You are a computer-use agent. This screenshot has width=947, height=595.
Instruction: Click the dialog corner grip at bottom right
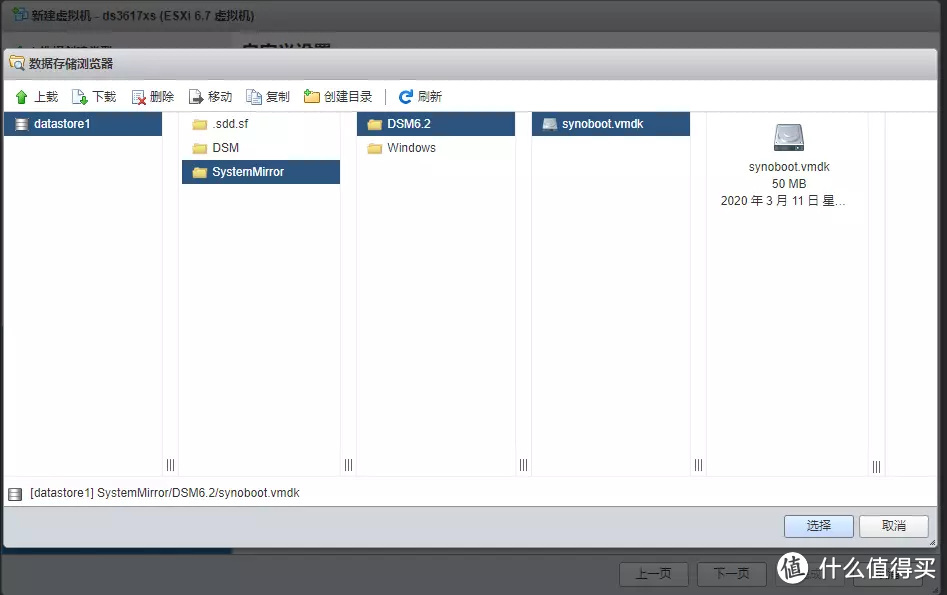[933, 542]
